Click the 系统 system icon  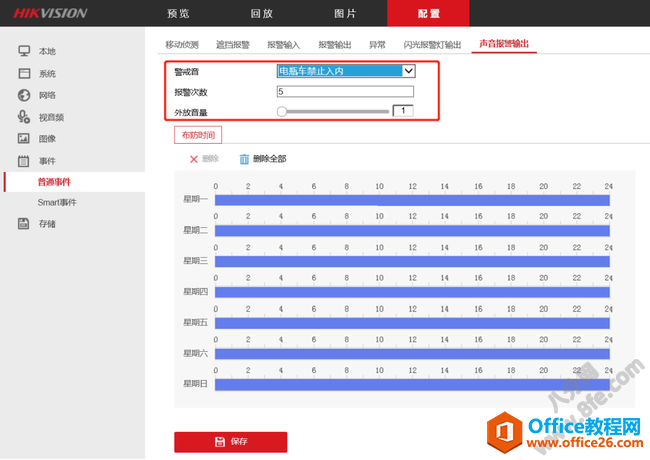[24, 73]
